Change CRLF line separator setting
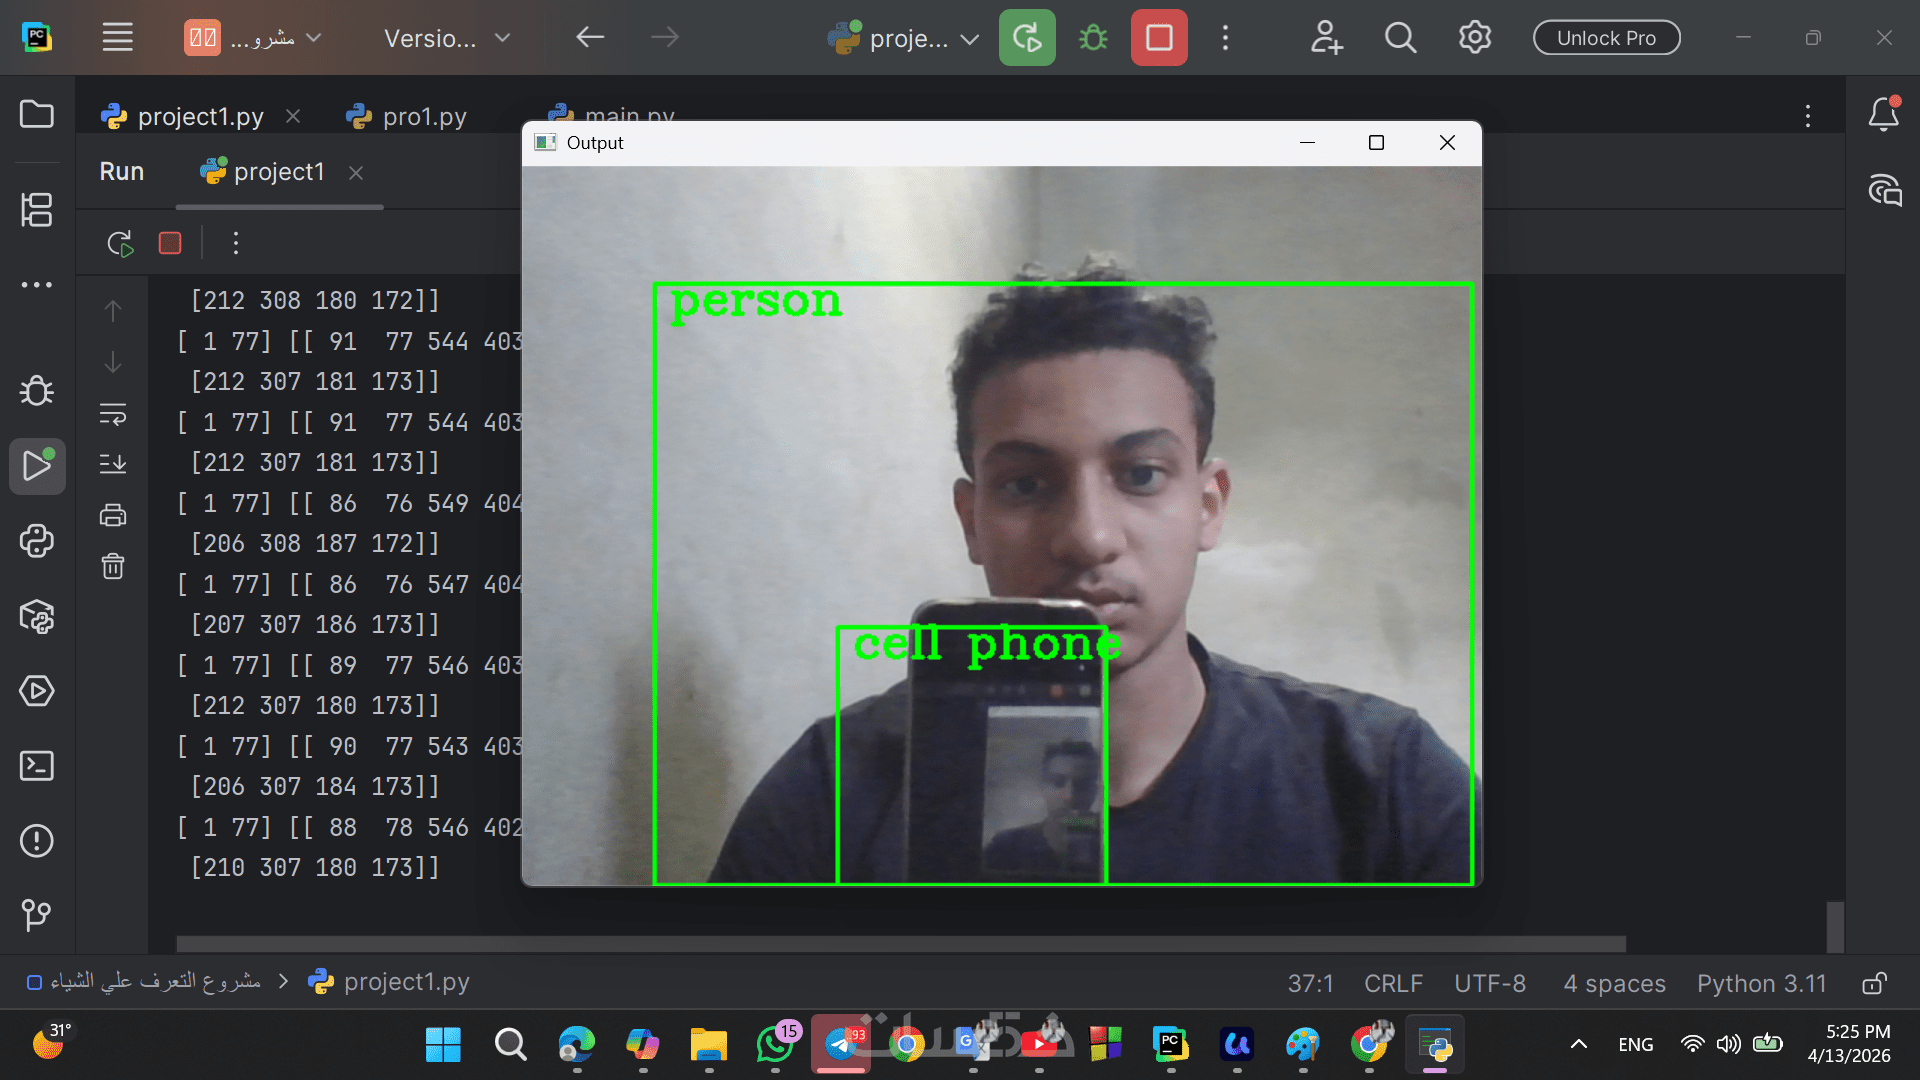The width and height of the screenshot is (1920, 1080). coord(1393,984)
